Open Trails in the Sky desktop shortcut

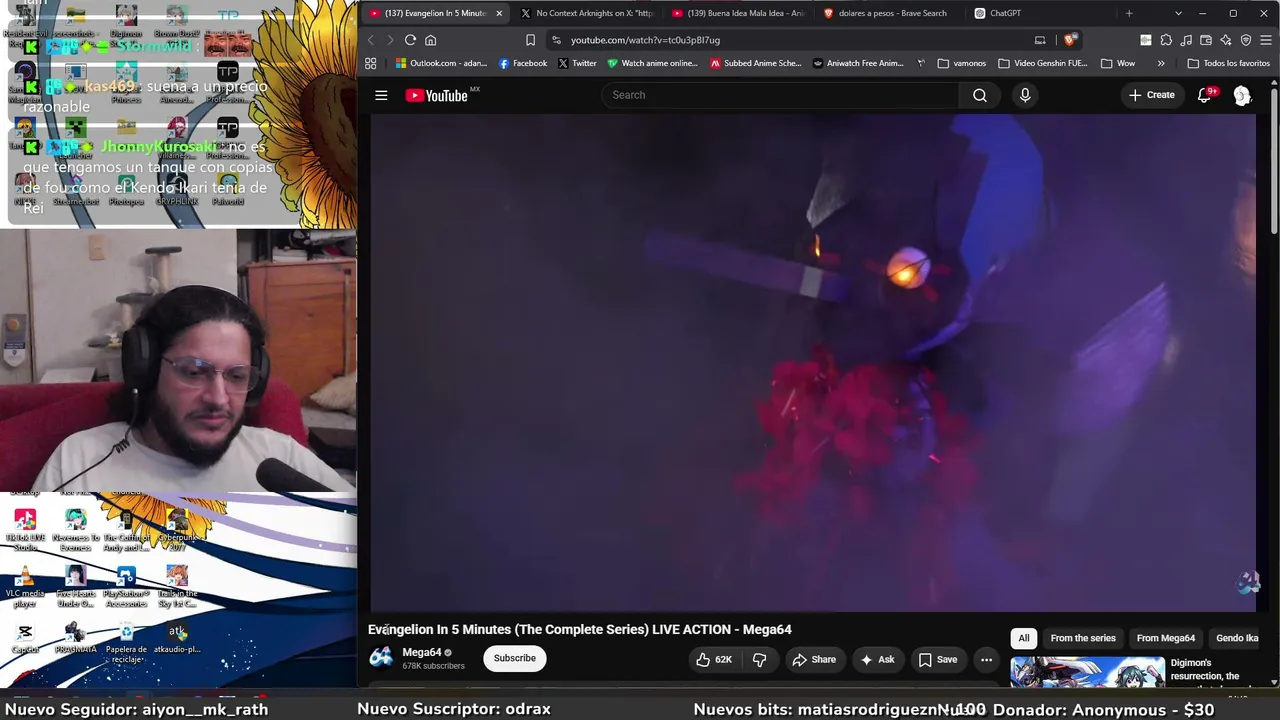[x=177, y=587]
